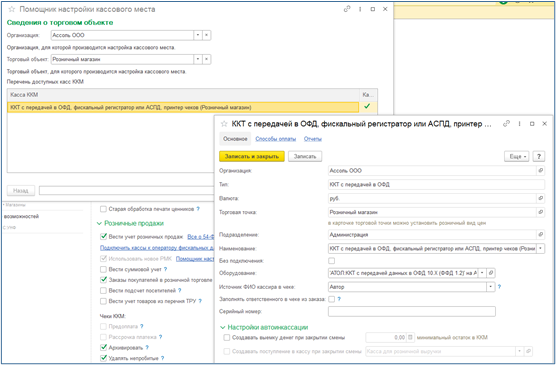
Task: Toggle Без подключения checkbox
Action: tap(332, 261)
